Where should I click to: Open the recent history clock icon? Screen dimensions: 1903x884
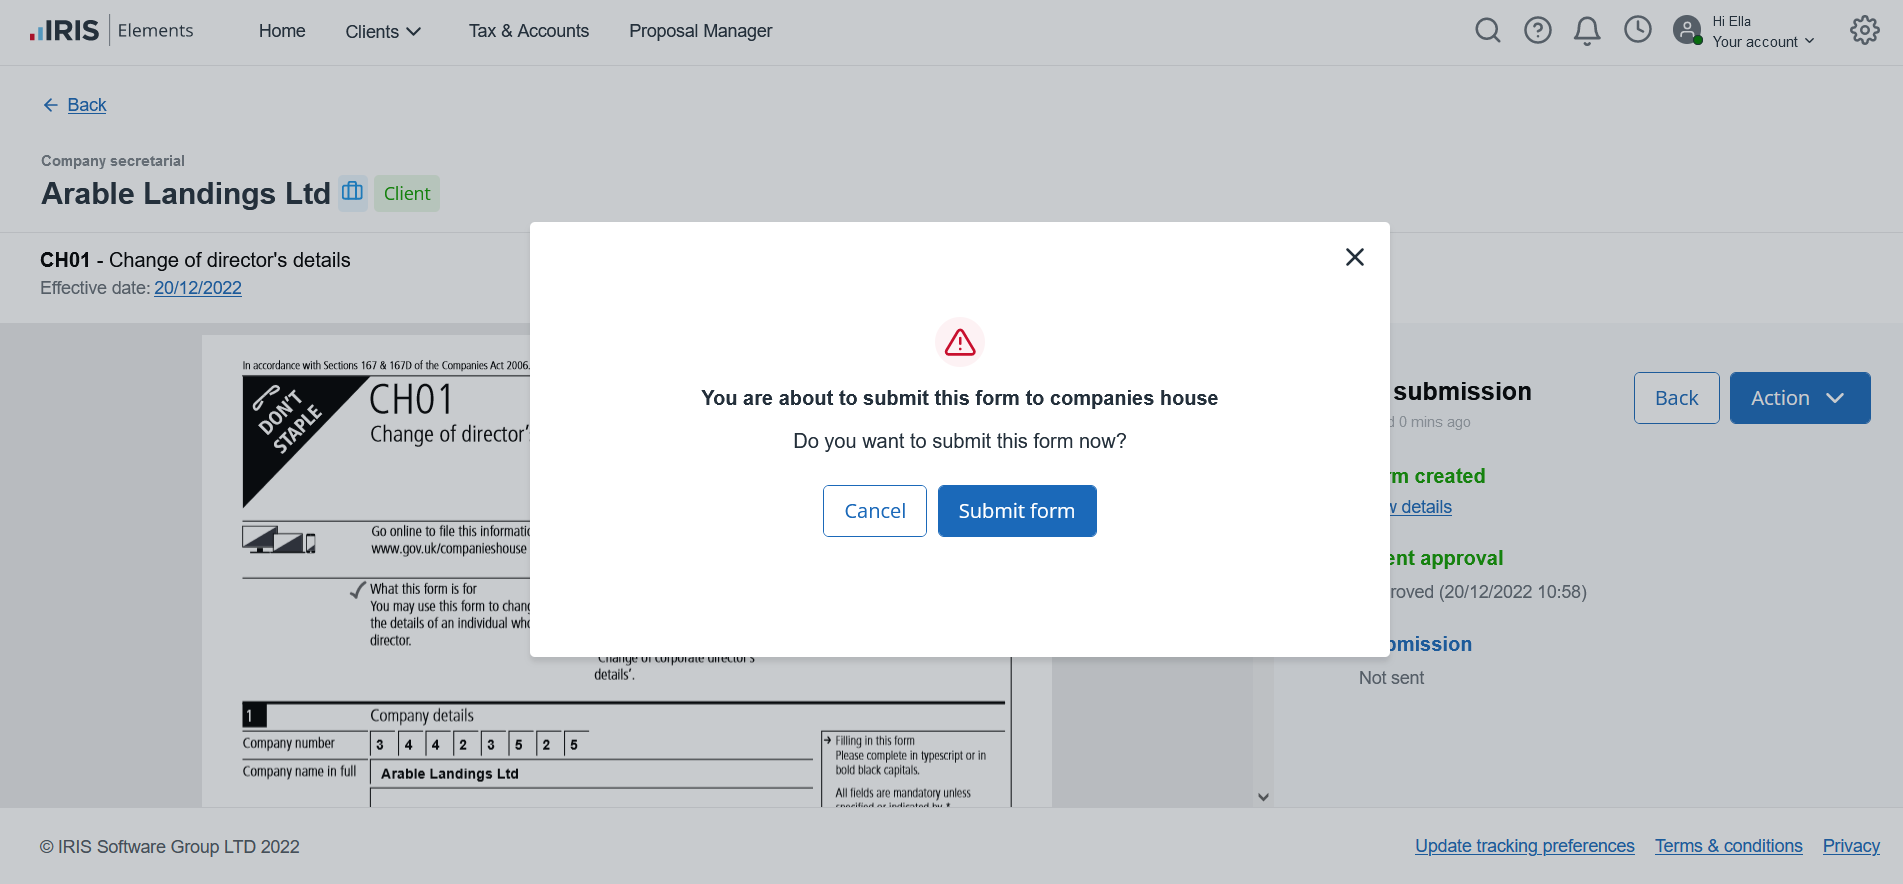pos(1637,30)
